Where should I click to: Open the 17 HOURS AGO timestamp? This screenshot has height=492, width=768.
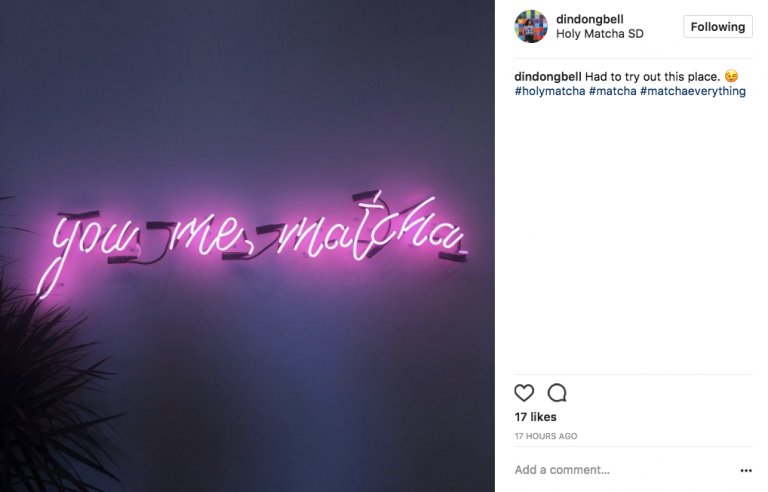546,436
